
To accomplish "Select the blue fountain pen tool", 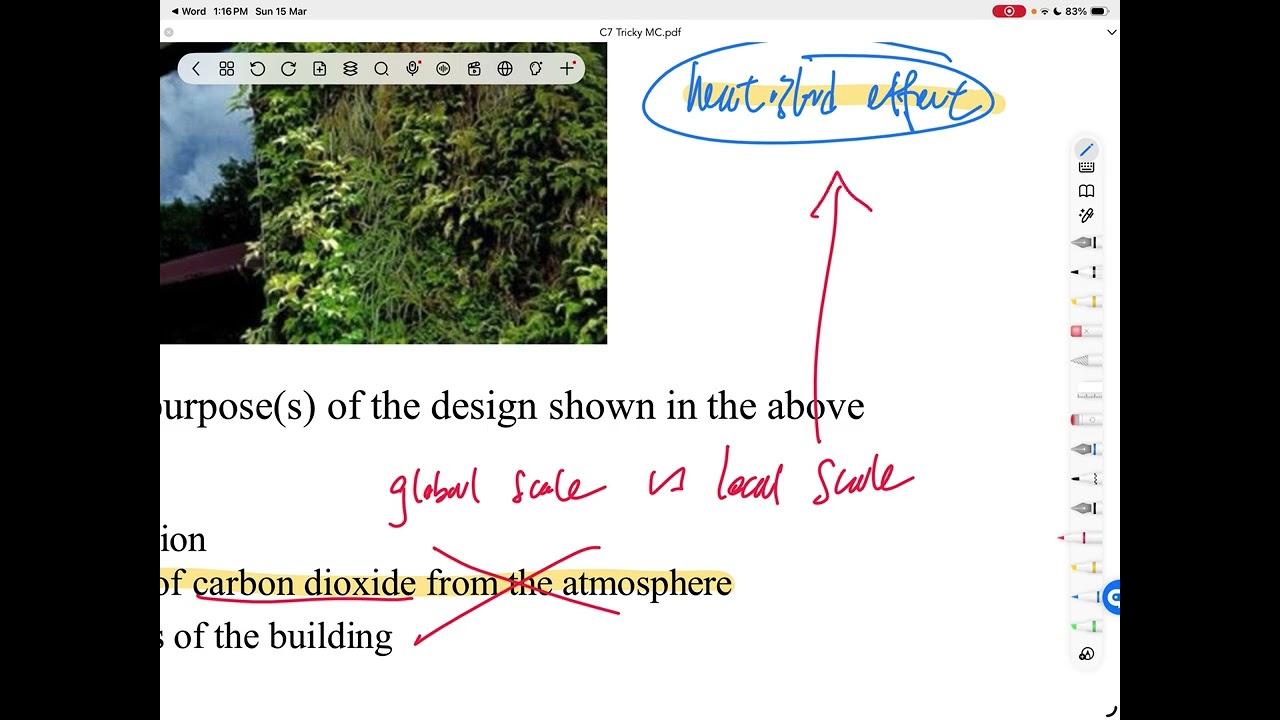I will (x=1086, y=450).
